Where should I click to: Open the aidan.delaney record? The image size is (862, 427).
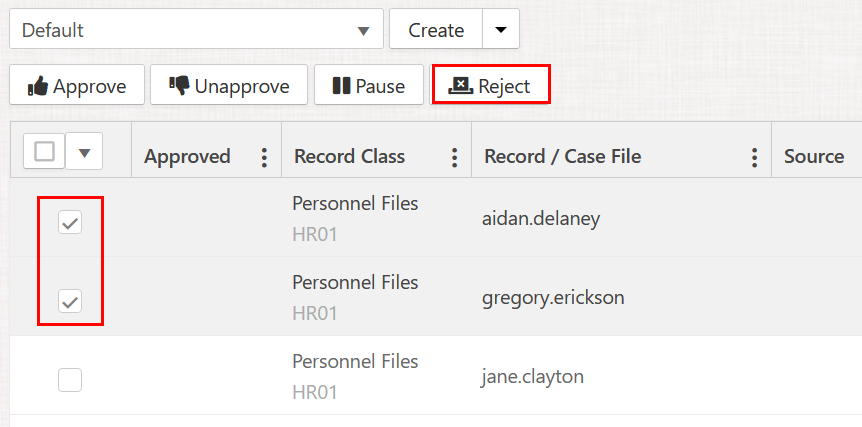pos(541,218)
